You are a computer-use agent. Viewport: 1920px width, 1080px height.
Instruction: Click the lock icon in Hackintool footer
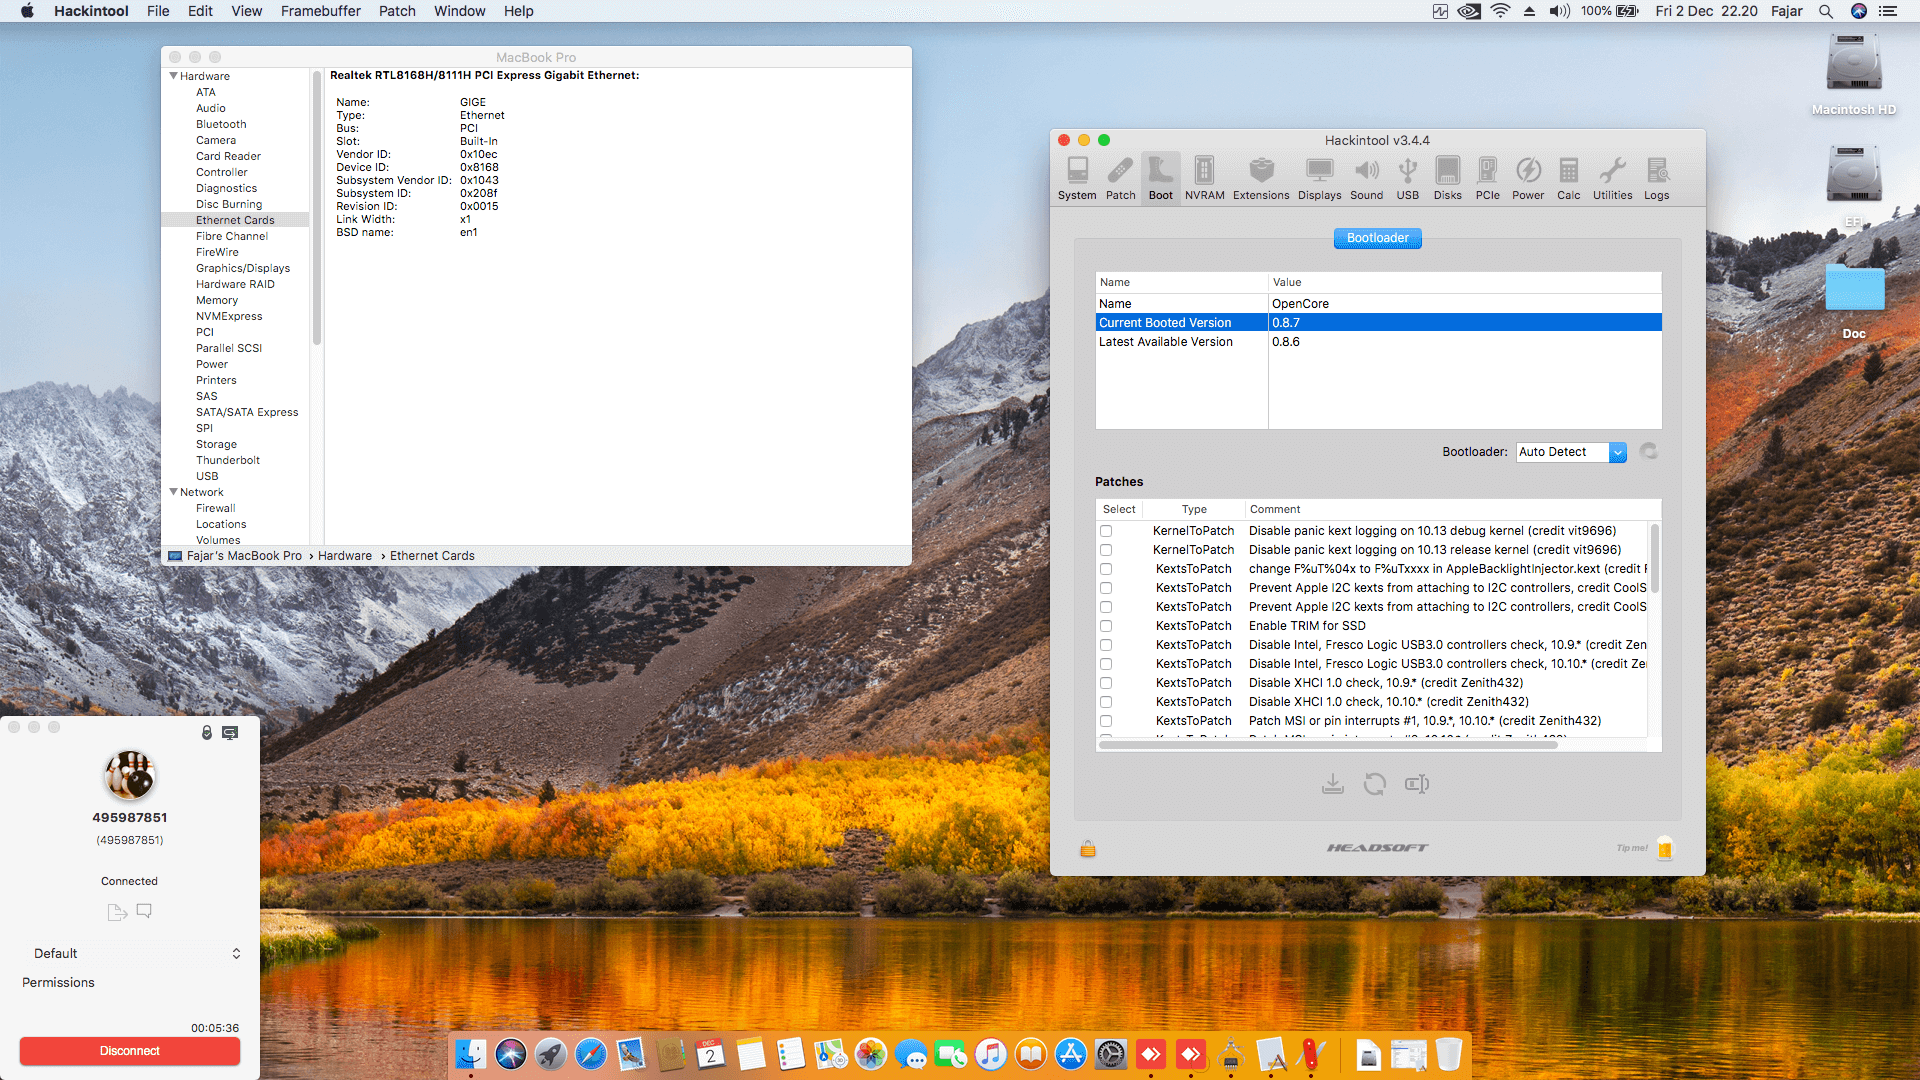(1088, 849)
